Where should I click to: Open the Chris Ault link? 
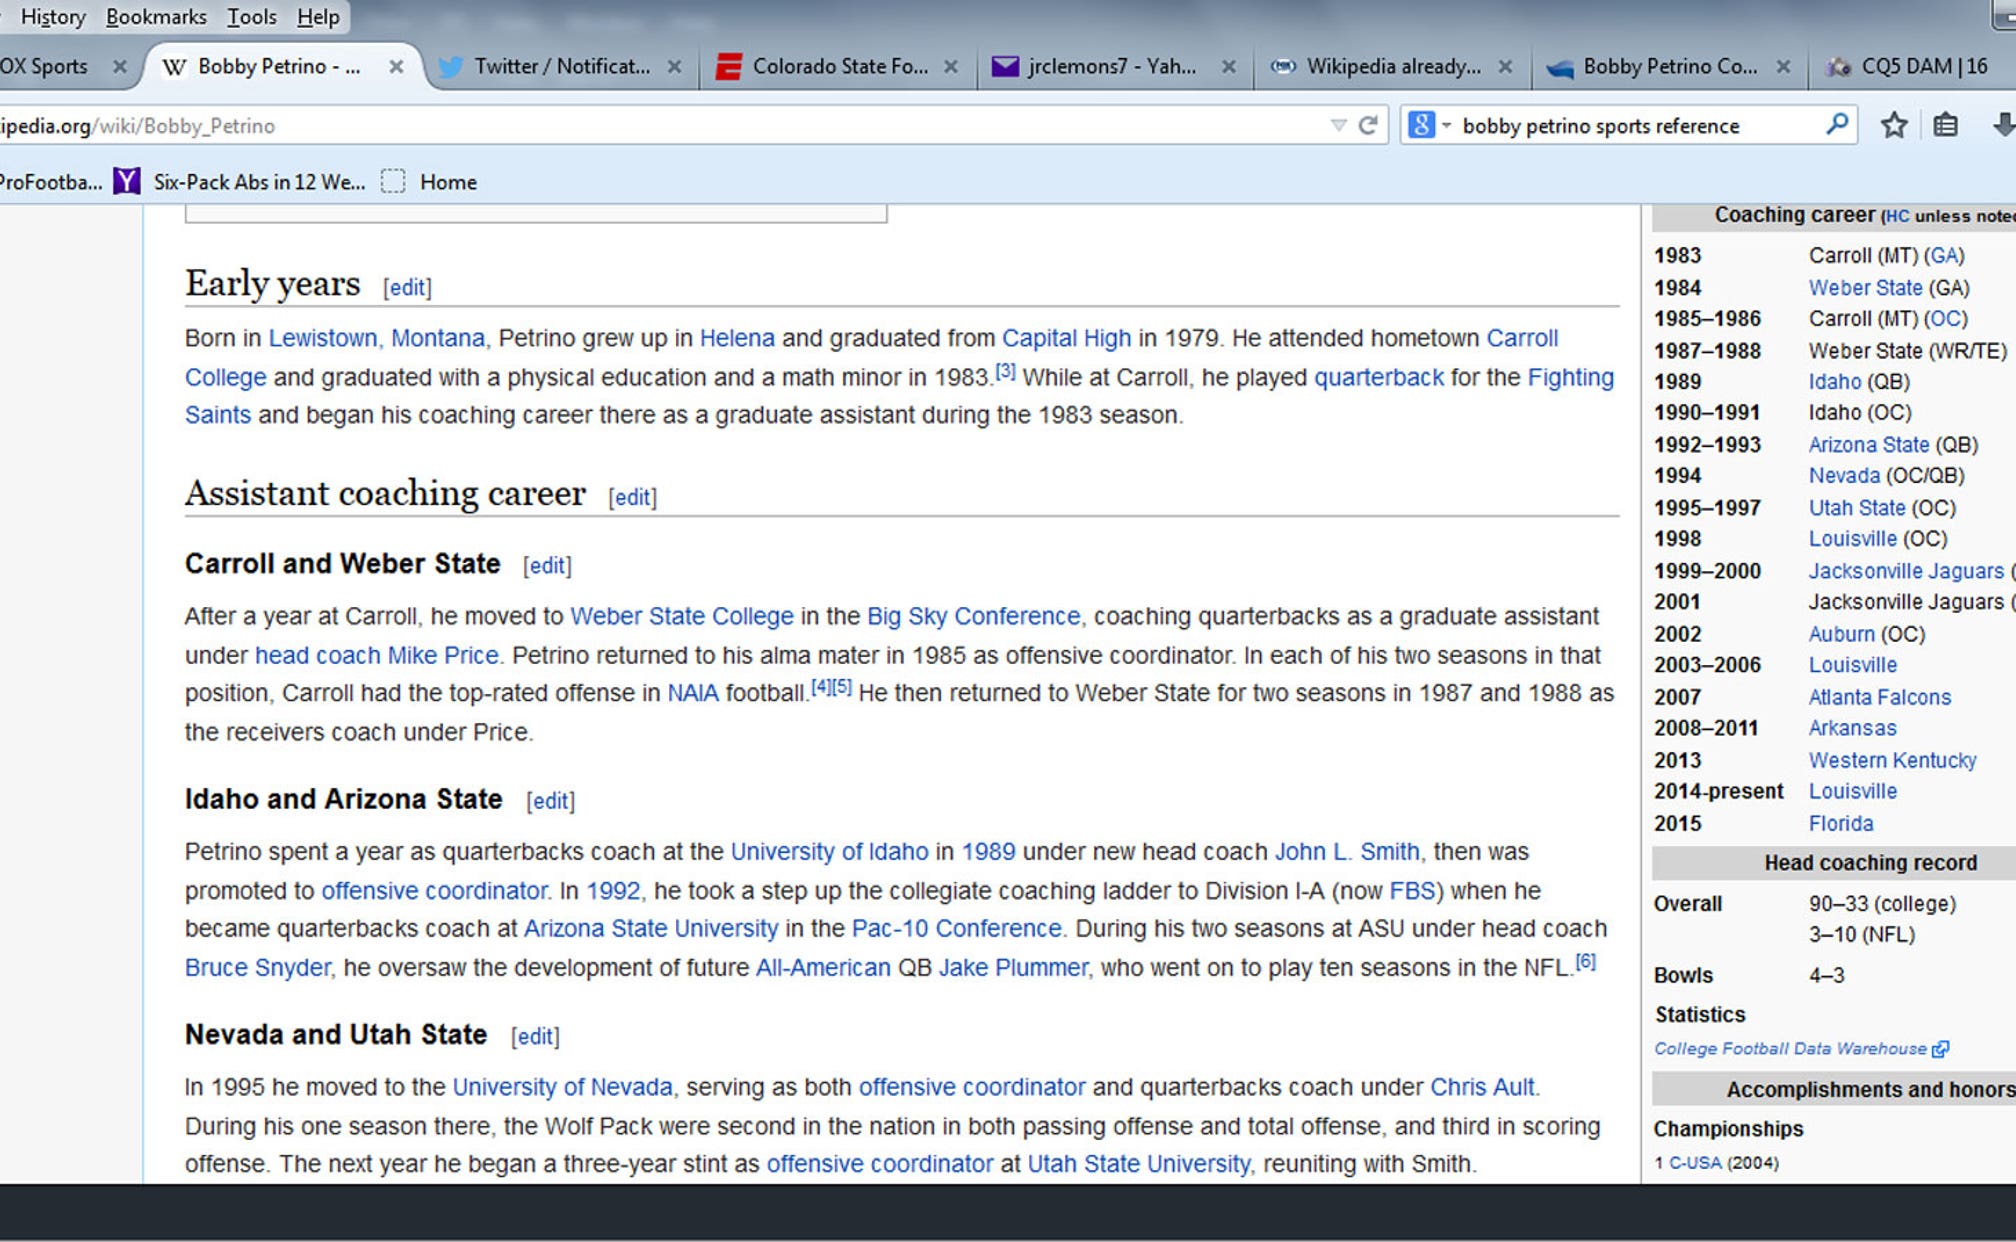point(1482,1087)
